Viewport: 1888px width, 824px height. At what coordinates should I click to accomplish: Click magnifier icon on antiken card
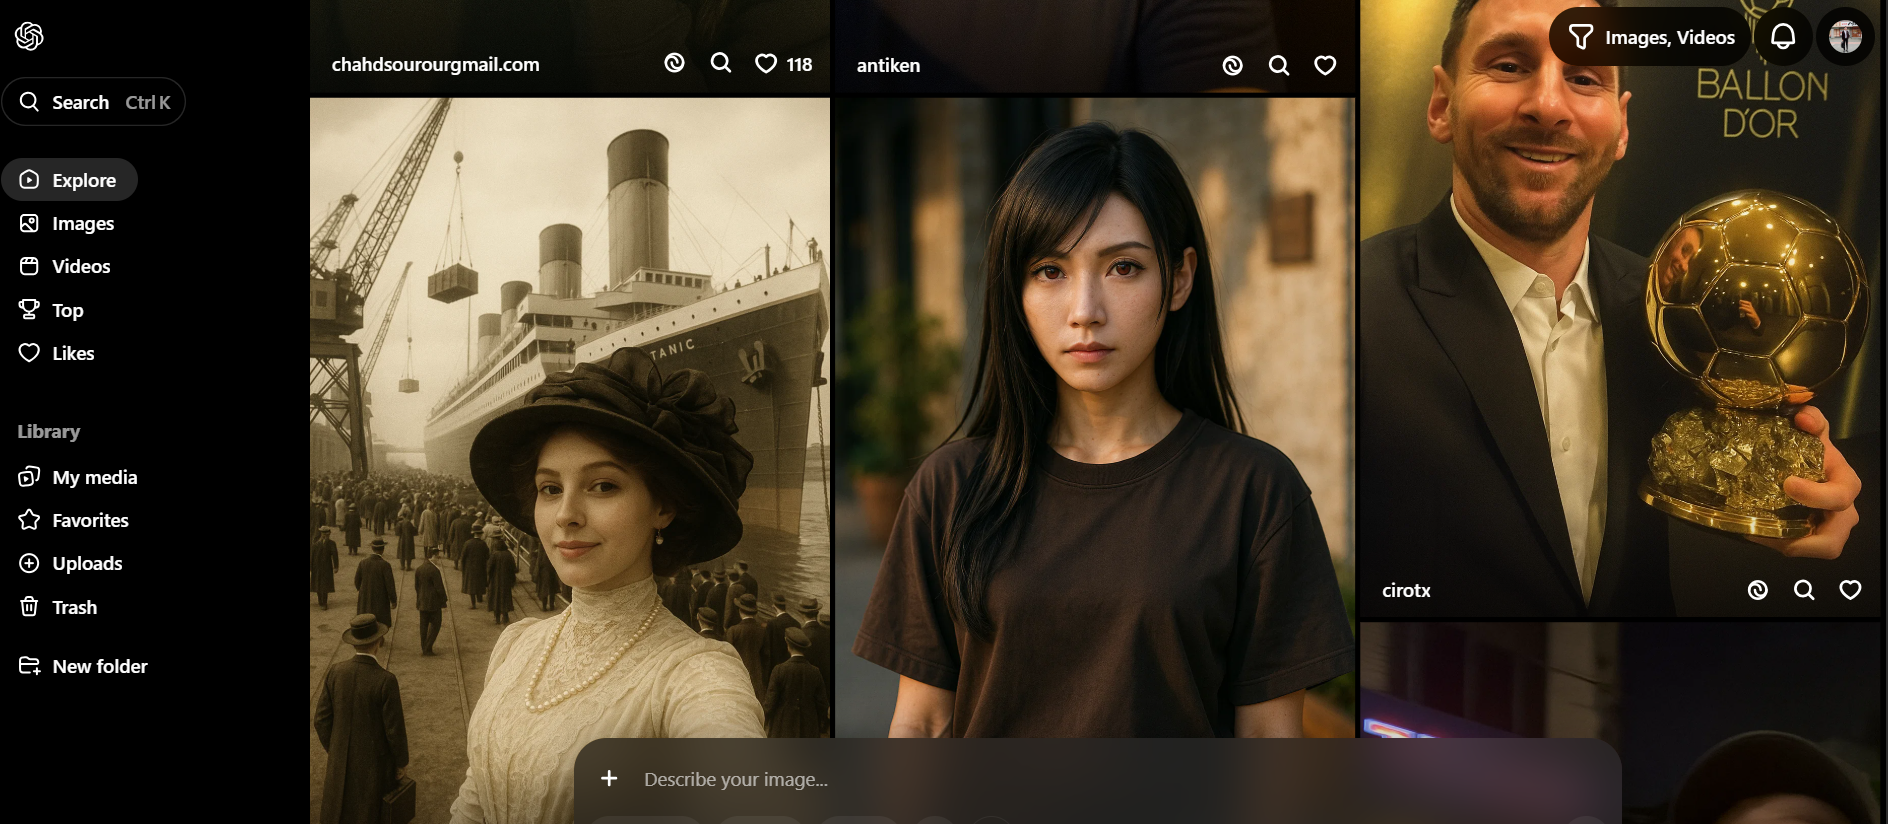coord(1279,65)
